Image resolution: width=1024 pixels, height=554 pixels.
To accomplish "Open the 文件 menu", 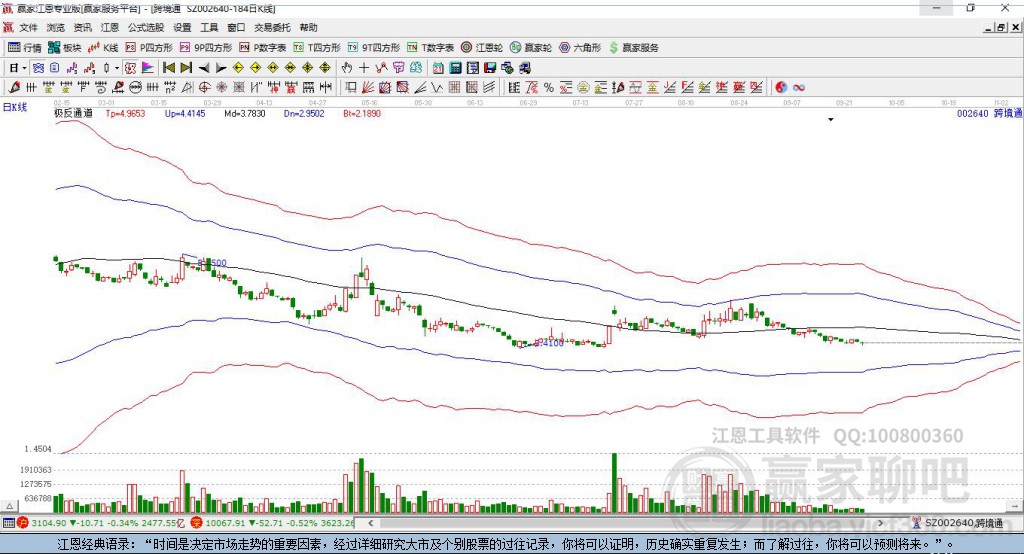I will coord(29,27).
